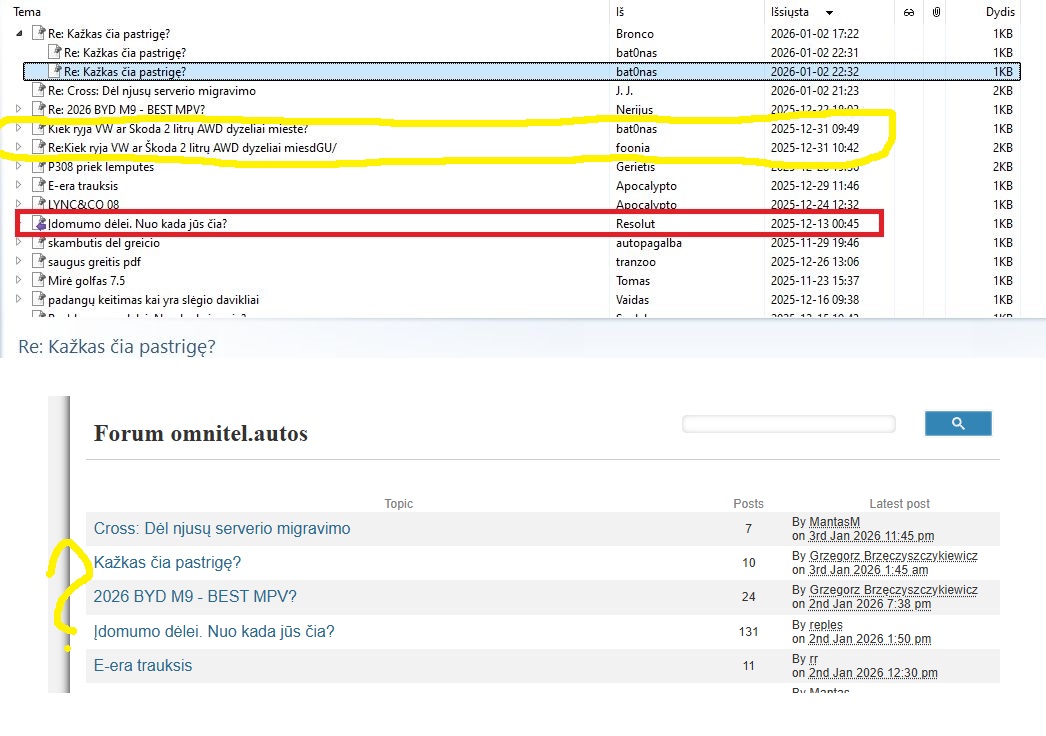Click message icon next to 'skambutis del greicio'
The image size is (1046, 736).
[39, 243]
